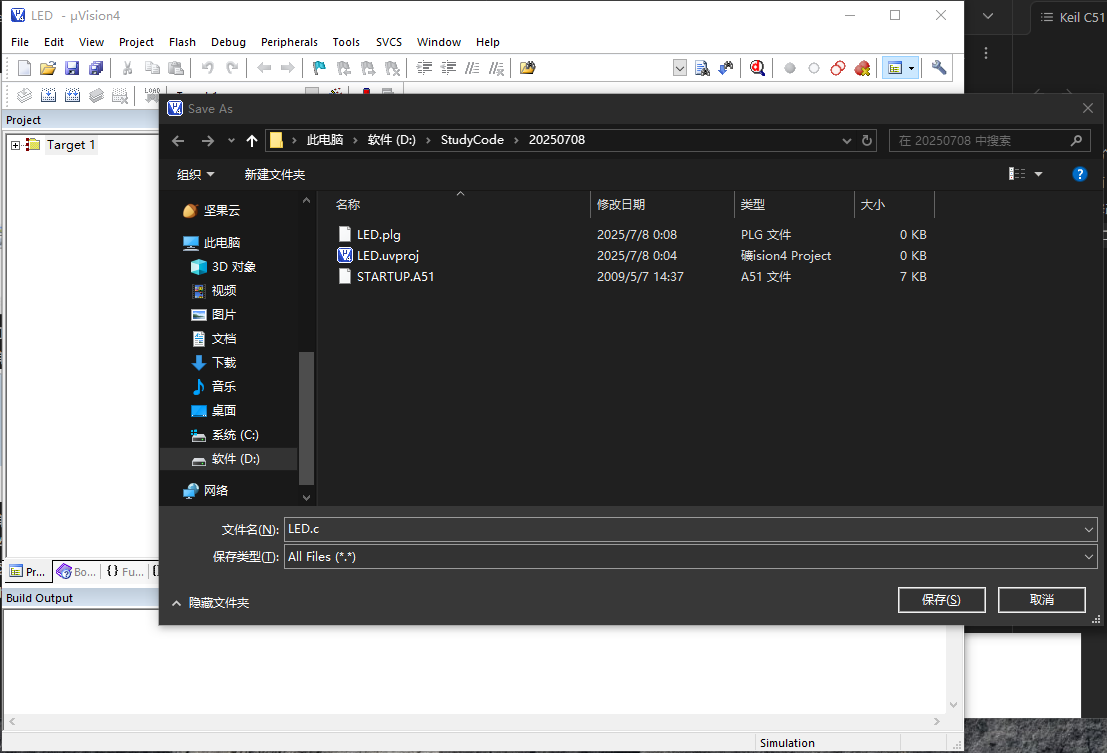
Task: Click the Insert/Remove Bookmark flag icon
Action: tap(319, 68)
